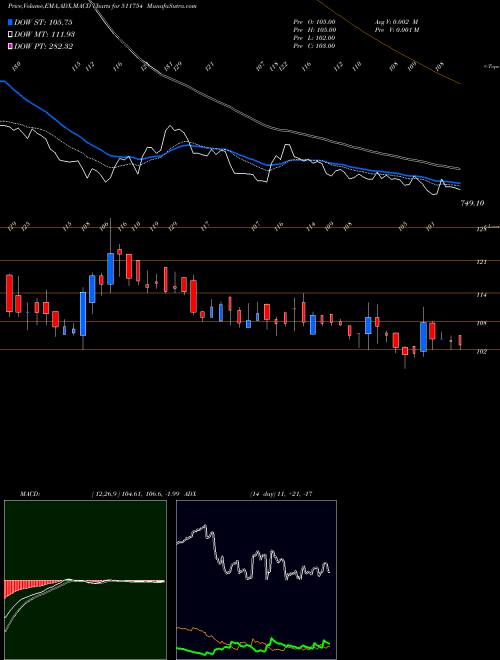Click the Pre O: 105.00 value
The width and height of the screenshot is (500, 660).
(x=314, y=22)
